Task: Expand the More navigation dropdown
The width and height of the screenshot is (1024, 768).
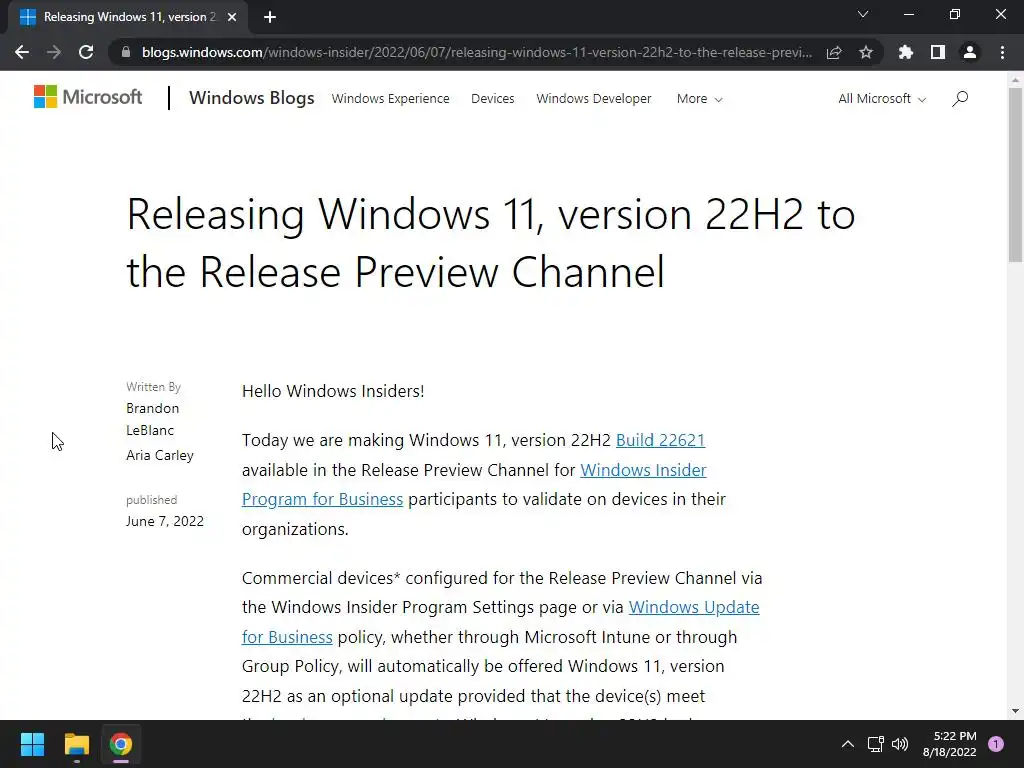Action: 699,99
